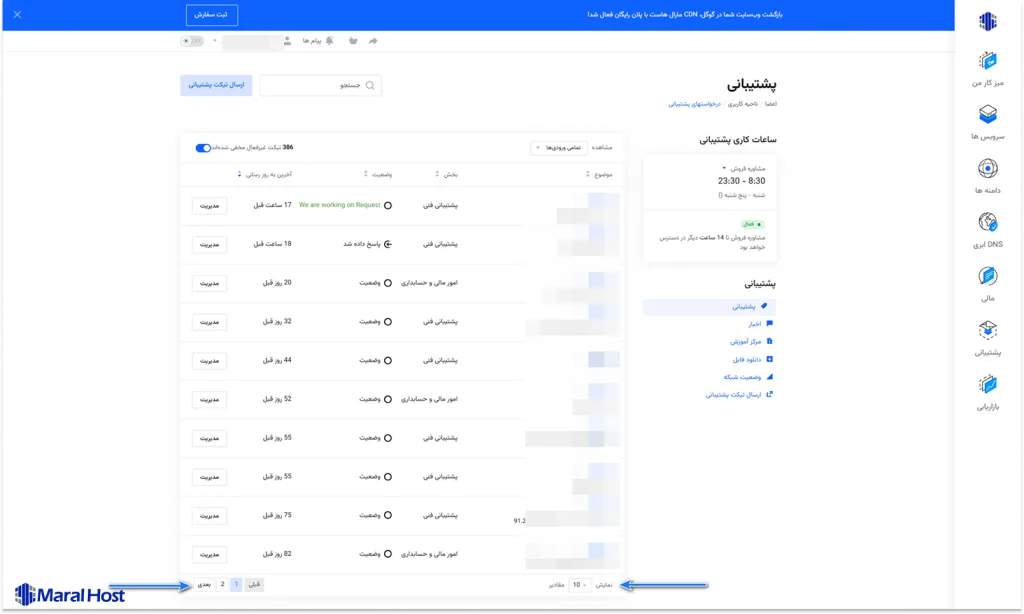
Task: Click the replied icon next to پاسخ داده شد
Action: (388, 244)
